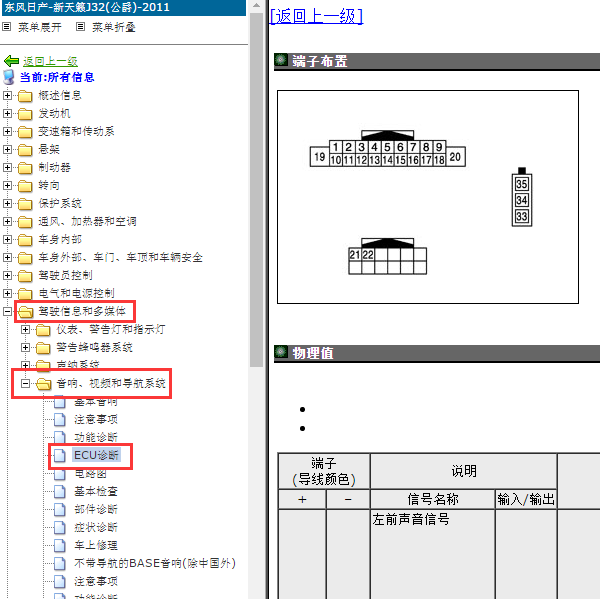Click the 菜单折叠 text
Screen dimensions: 600x599
tap(114, 27)
